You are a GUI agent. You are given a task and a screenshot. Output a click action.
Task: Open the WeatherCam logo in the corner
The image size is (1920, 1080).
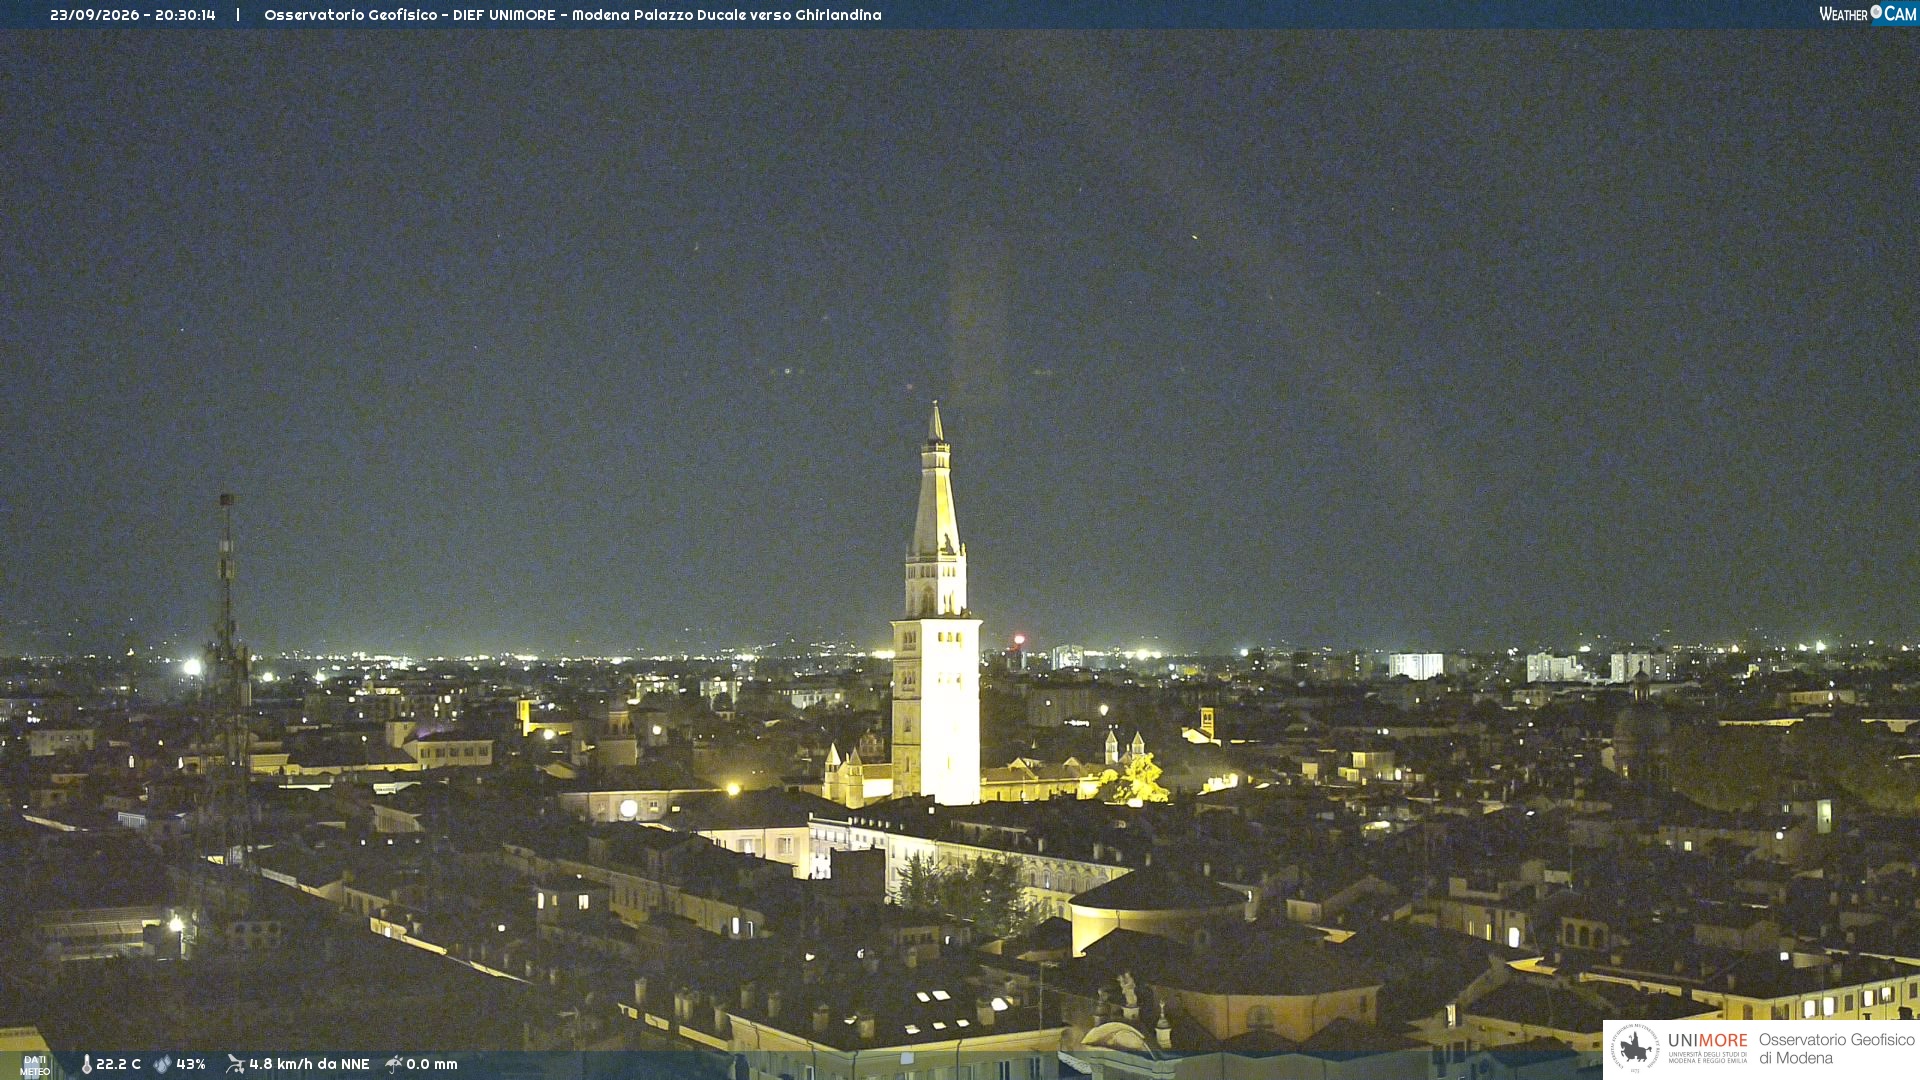tap(1867, 14)
